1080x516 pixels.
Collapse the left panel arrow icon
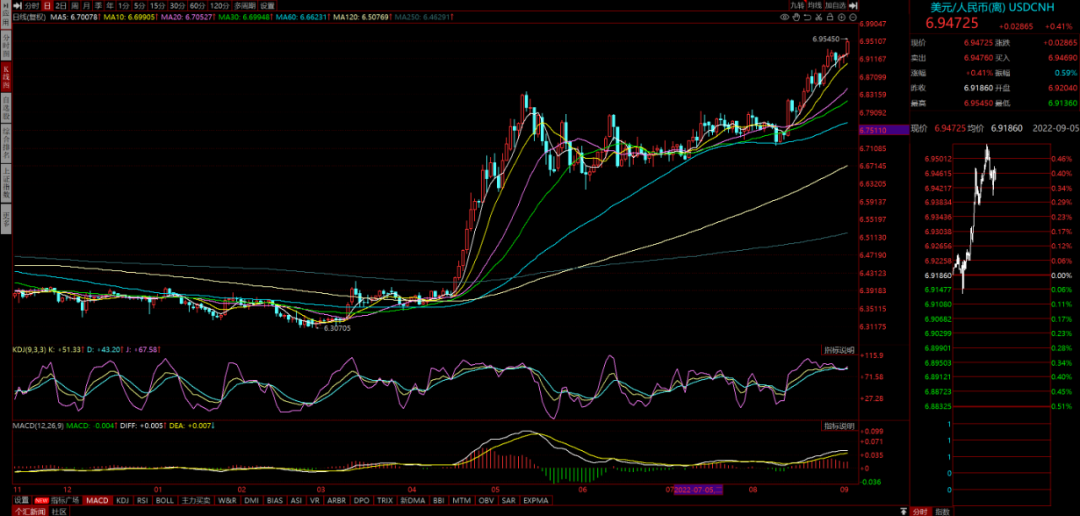coord(18,6)
